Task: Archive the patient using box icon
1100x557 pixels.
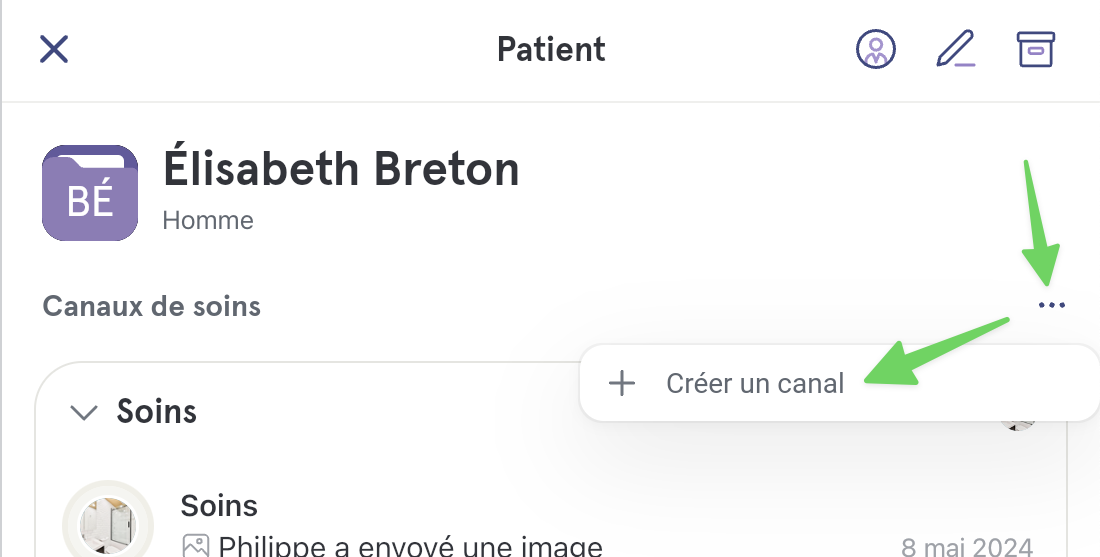Action: 1035,49
